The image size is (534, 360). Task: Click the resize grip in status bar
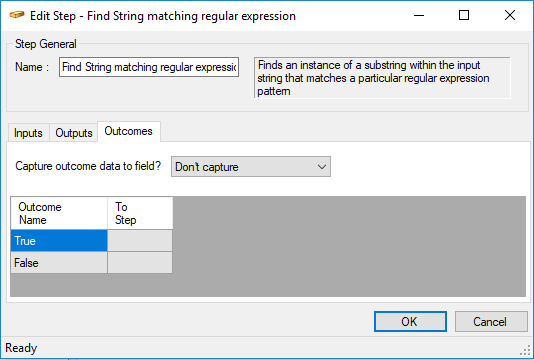tap(526, 351)
